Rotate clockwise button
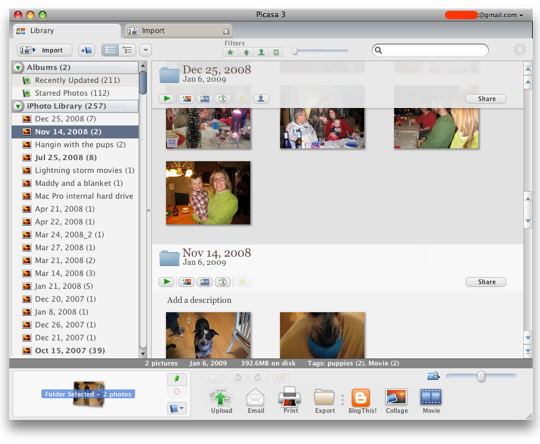This screenshot has height=444, width=540. (258, 377)
